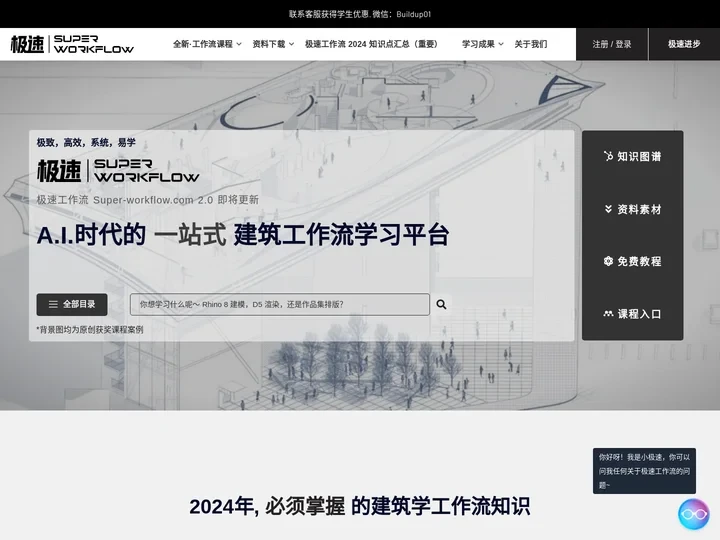Click the hamburger icon in 全部目录
720x540 pixels.
tap(53, 304)
